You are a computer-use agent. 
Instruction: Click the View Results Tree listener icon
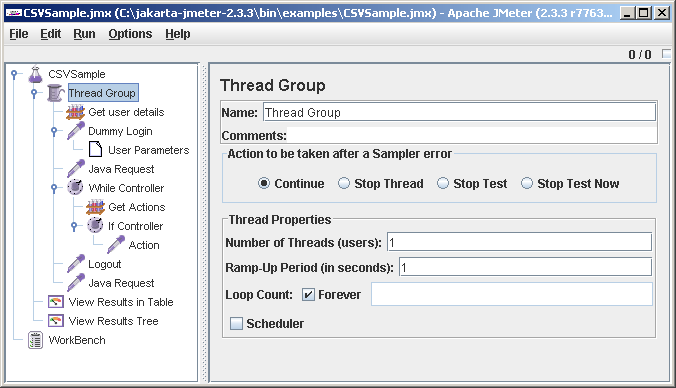(56, 321)
